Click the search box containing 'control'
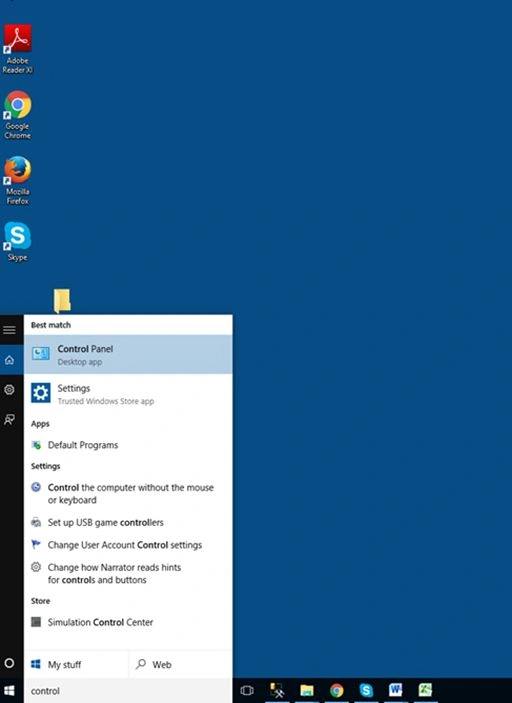512x703 pixels. tap(128, 691)
